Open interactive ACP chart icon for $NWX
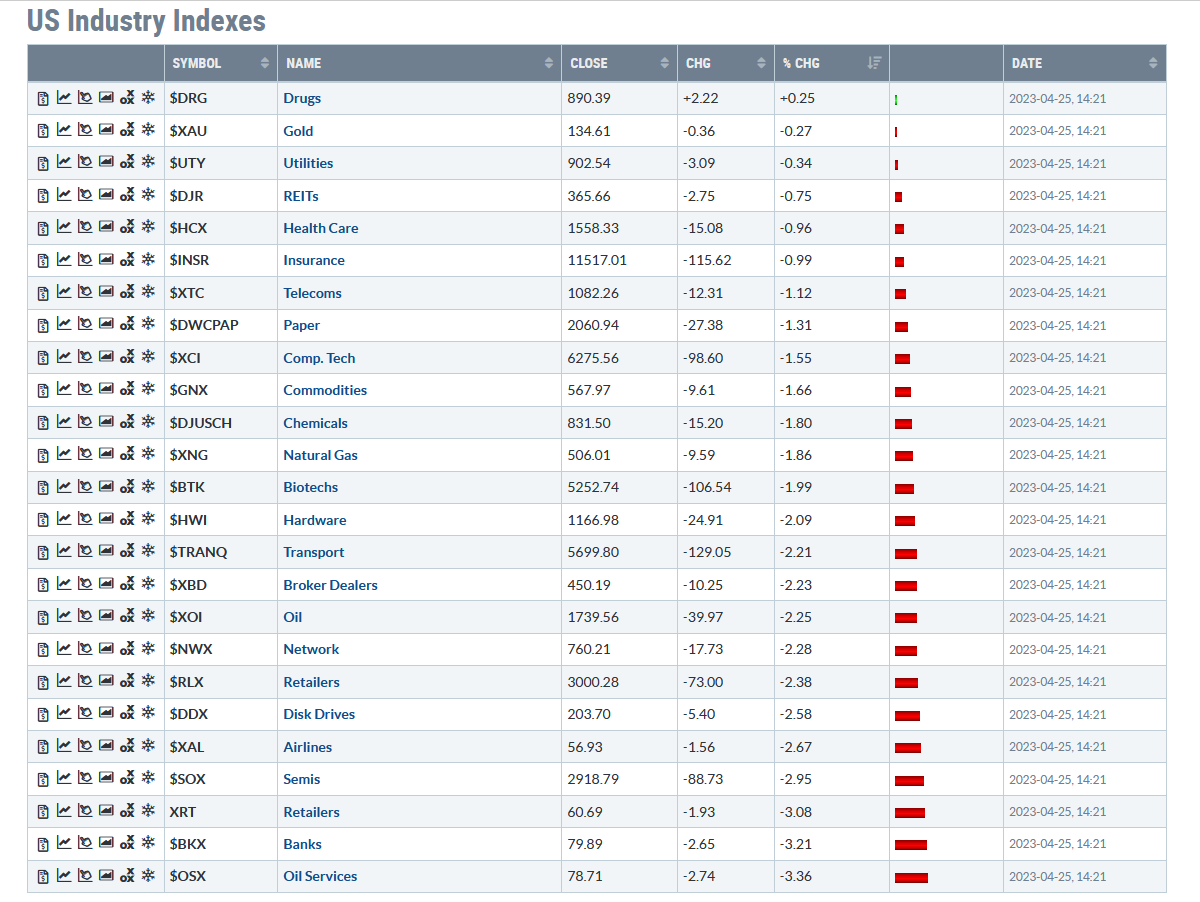This screenshot has height=902, width=1200. (x=85, y=649)
